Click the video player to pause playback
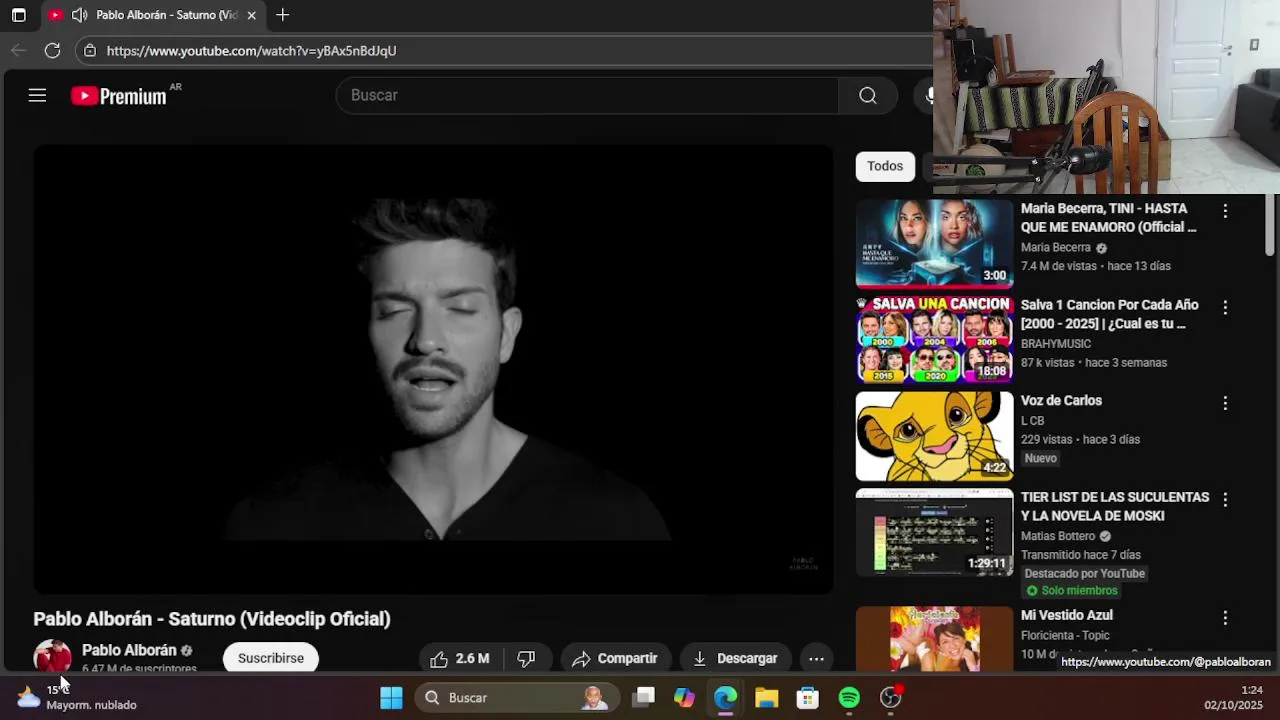1280x720 pixels. (433, 370)
